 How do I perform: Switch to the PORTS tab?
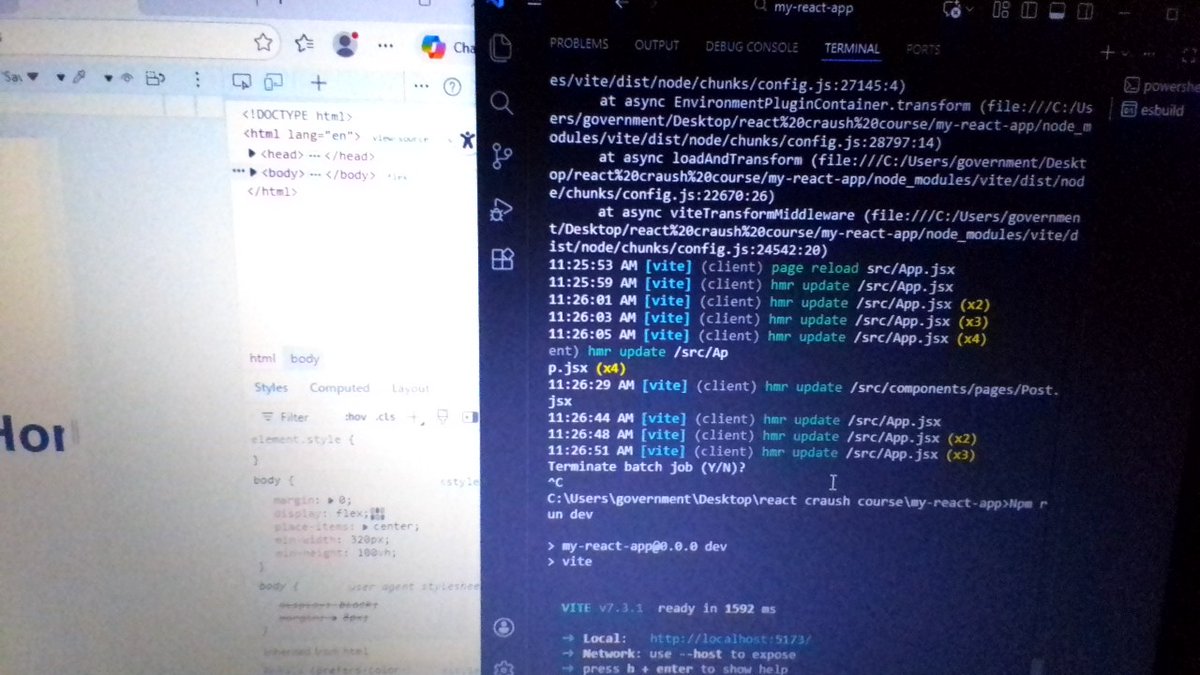coord(923,49)
